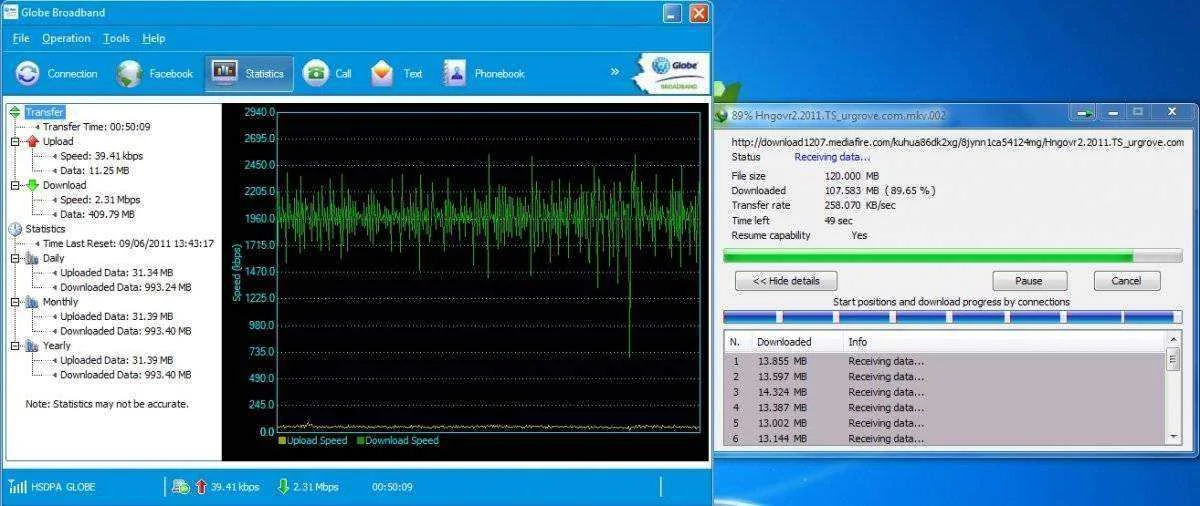Show more toolbar items chevron
Screen dimensions: 1200x506
coord(615,72)
